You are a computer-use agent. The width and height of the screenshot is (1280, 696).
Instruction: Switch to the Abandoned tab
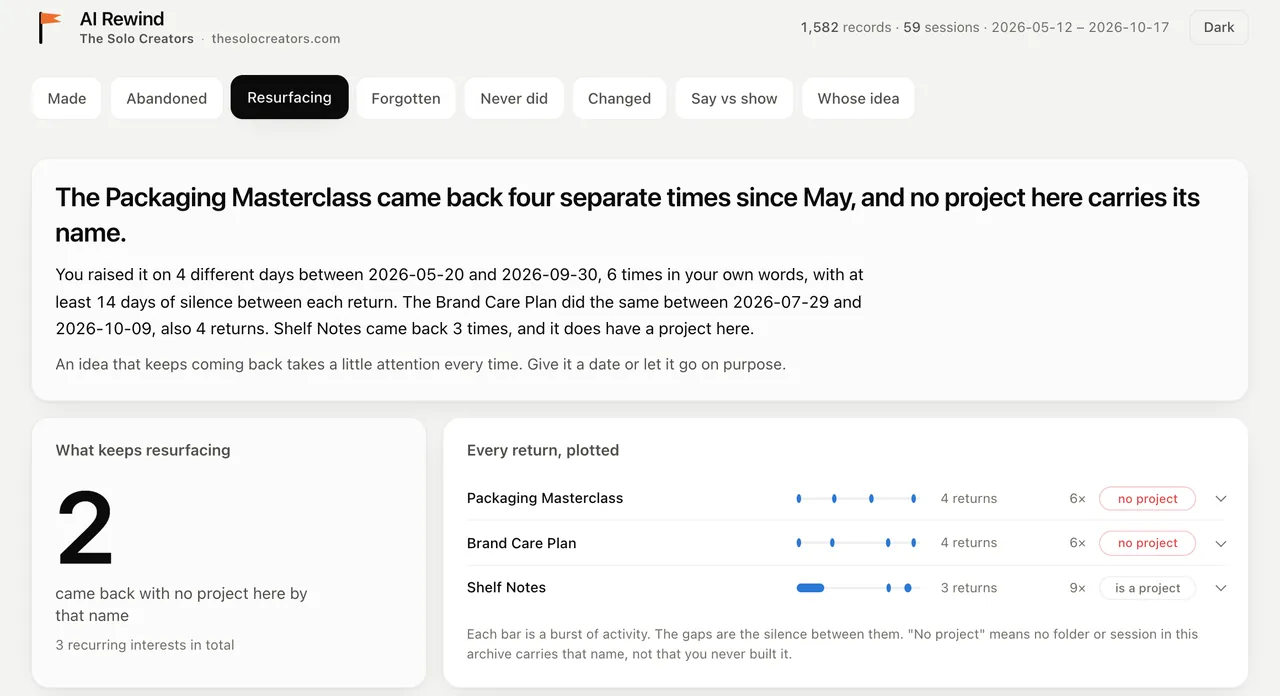[166, 98]
